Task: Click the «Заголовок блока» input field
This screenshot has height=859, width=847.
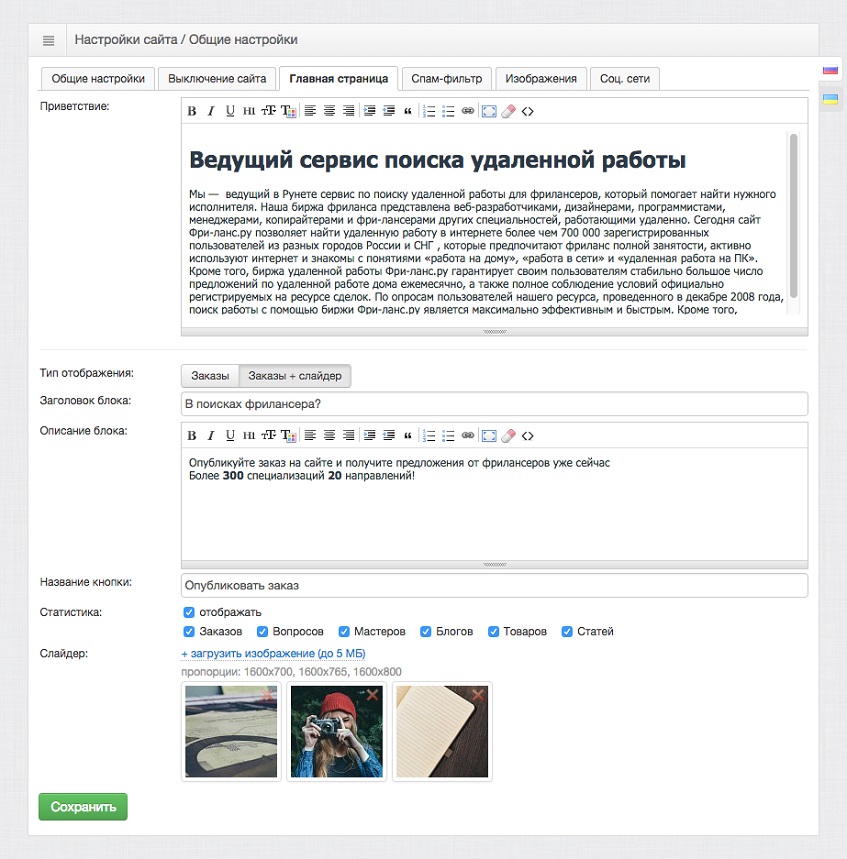Action: (494, 404)
